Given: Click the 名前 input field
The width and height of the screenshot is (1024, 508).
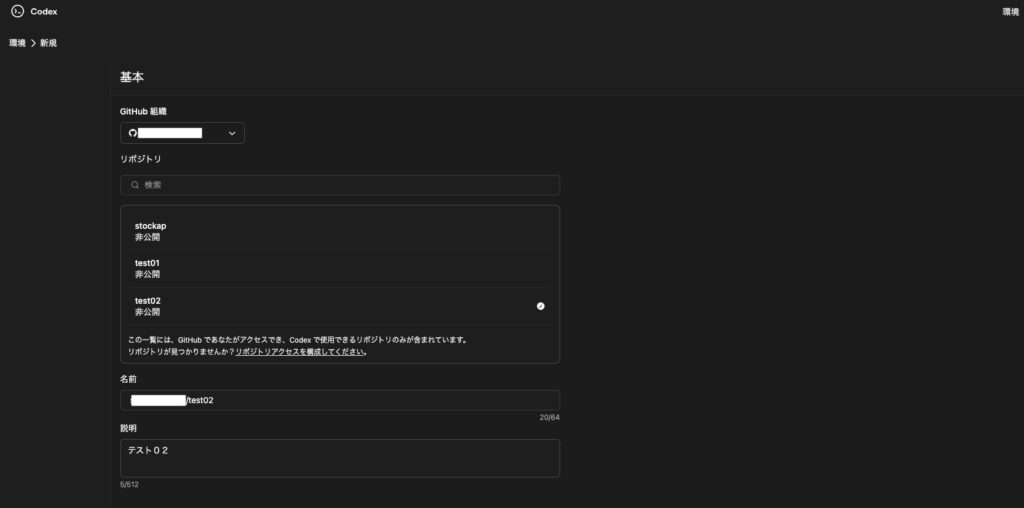Looking at the screenshot, I should point(340,400).
